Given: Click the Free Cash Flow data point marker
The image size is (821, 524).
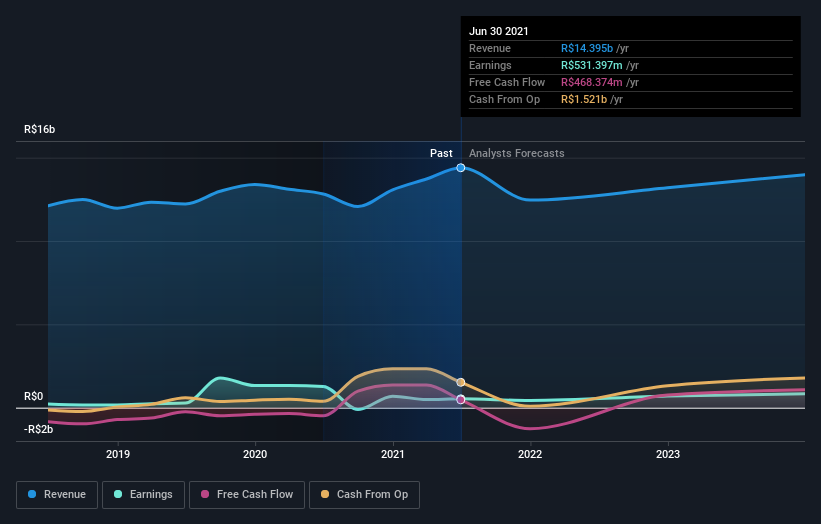Looking at the screenshot, I should [461, 399].
